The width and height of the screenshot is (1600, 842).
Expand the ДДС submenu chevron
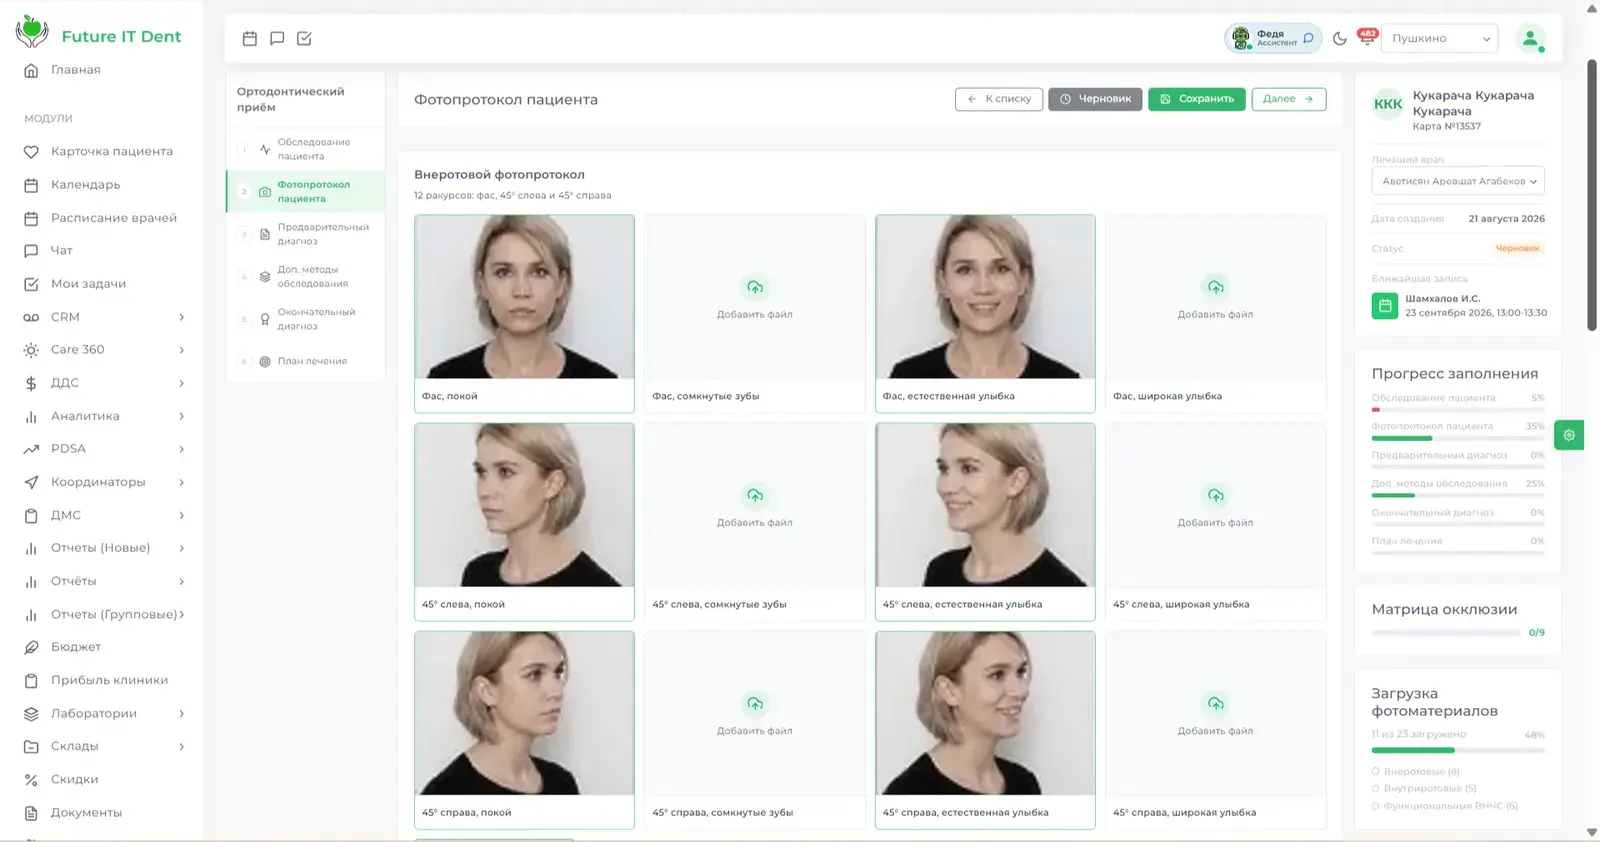point(181,383)
